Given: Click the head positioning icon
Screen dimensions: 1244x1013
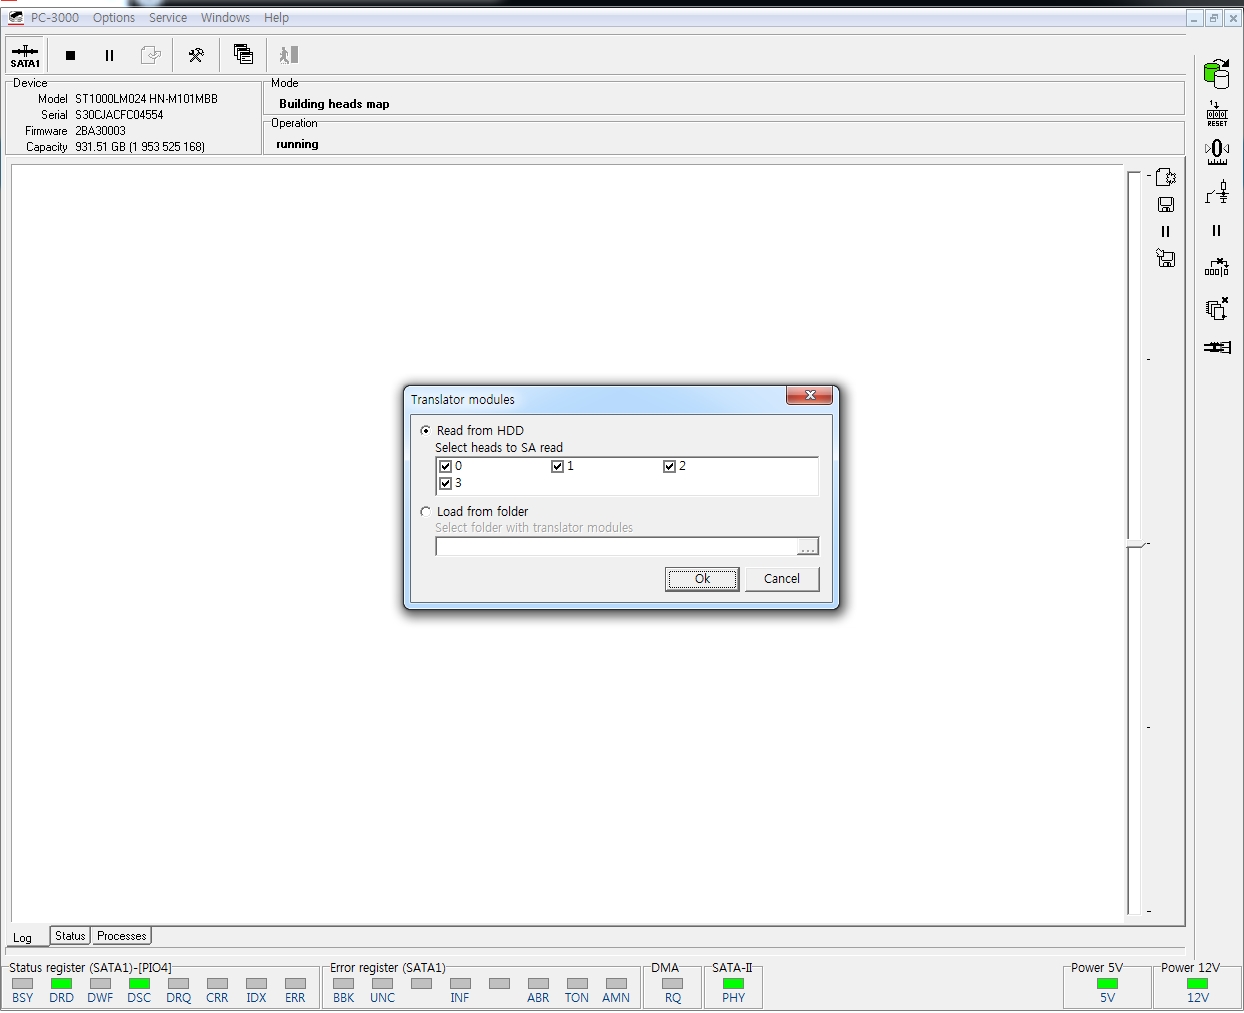Looking at the screenshot, I should point(1217,152).
